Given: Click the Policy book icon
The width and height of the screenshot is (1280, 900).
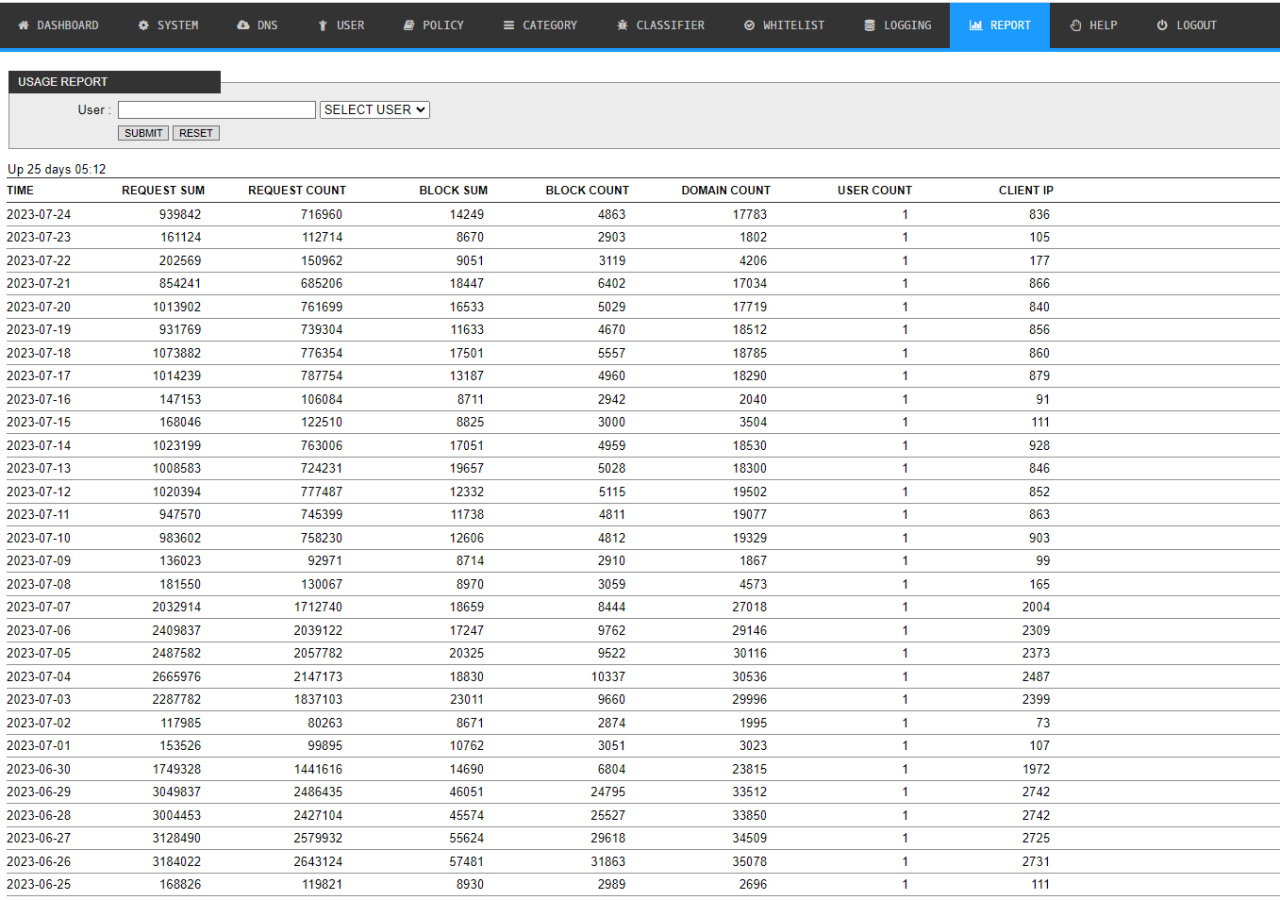Looking at the screenshot, I should click(409, 25).
